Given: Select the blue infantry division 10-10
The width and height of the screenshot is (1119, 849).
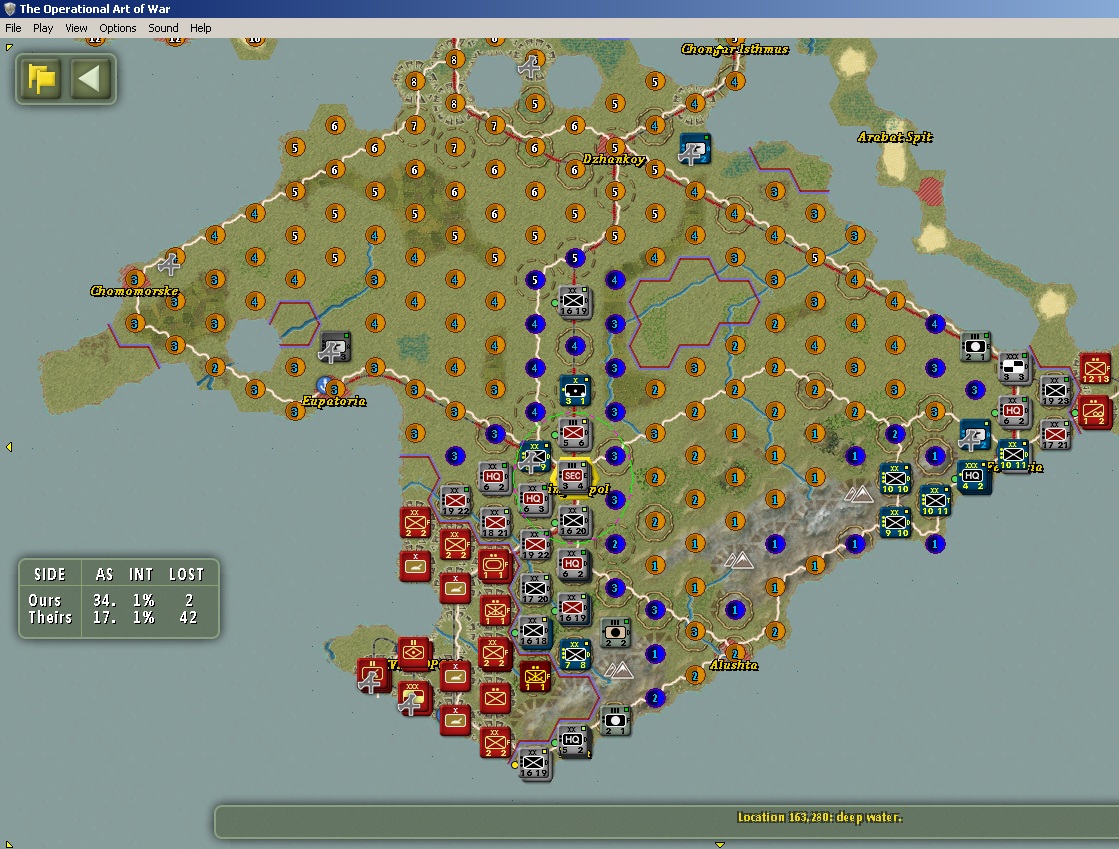Looking at the screenshot, I should click(895, 479).
